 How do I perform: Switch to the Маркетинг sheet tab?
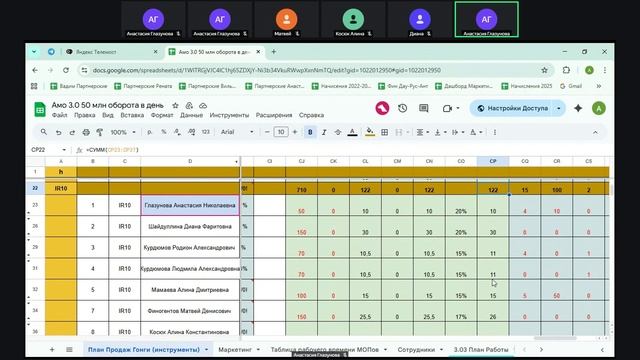point(239,350)
